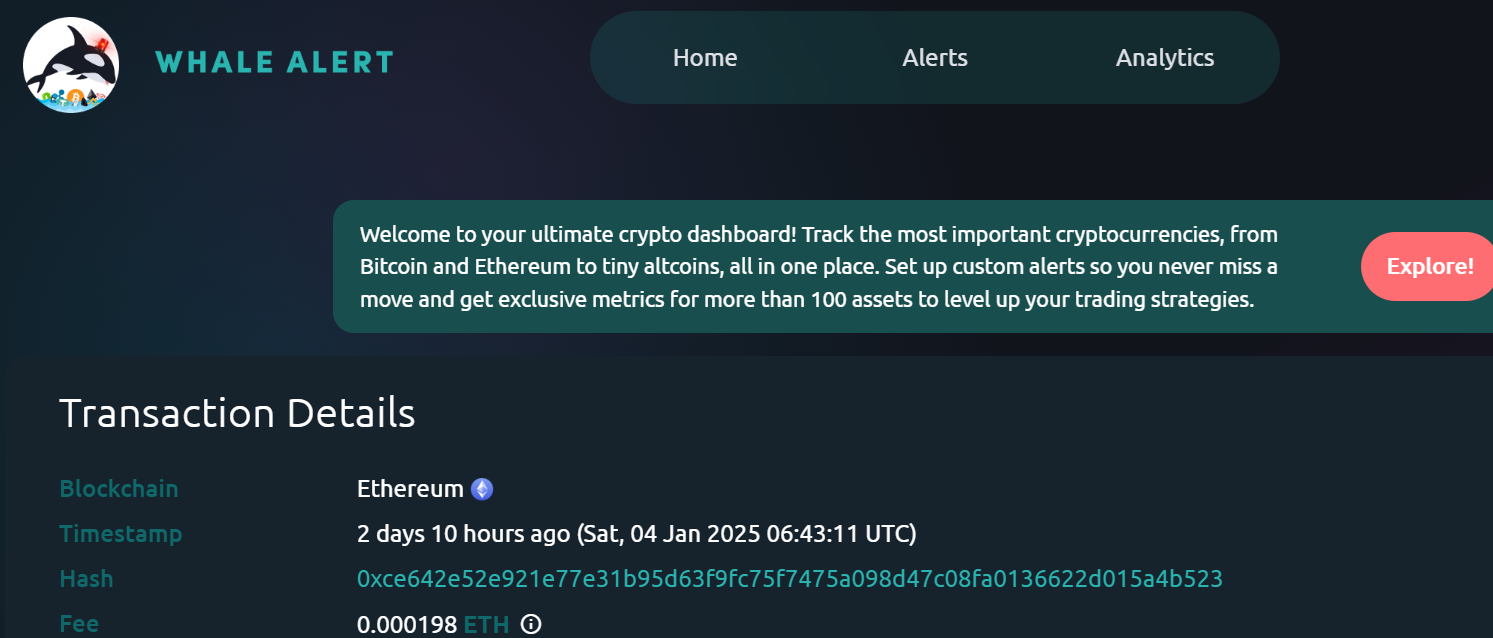Open the fee info circle icon

(x=531, y=625)
